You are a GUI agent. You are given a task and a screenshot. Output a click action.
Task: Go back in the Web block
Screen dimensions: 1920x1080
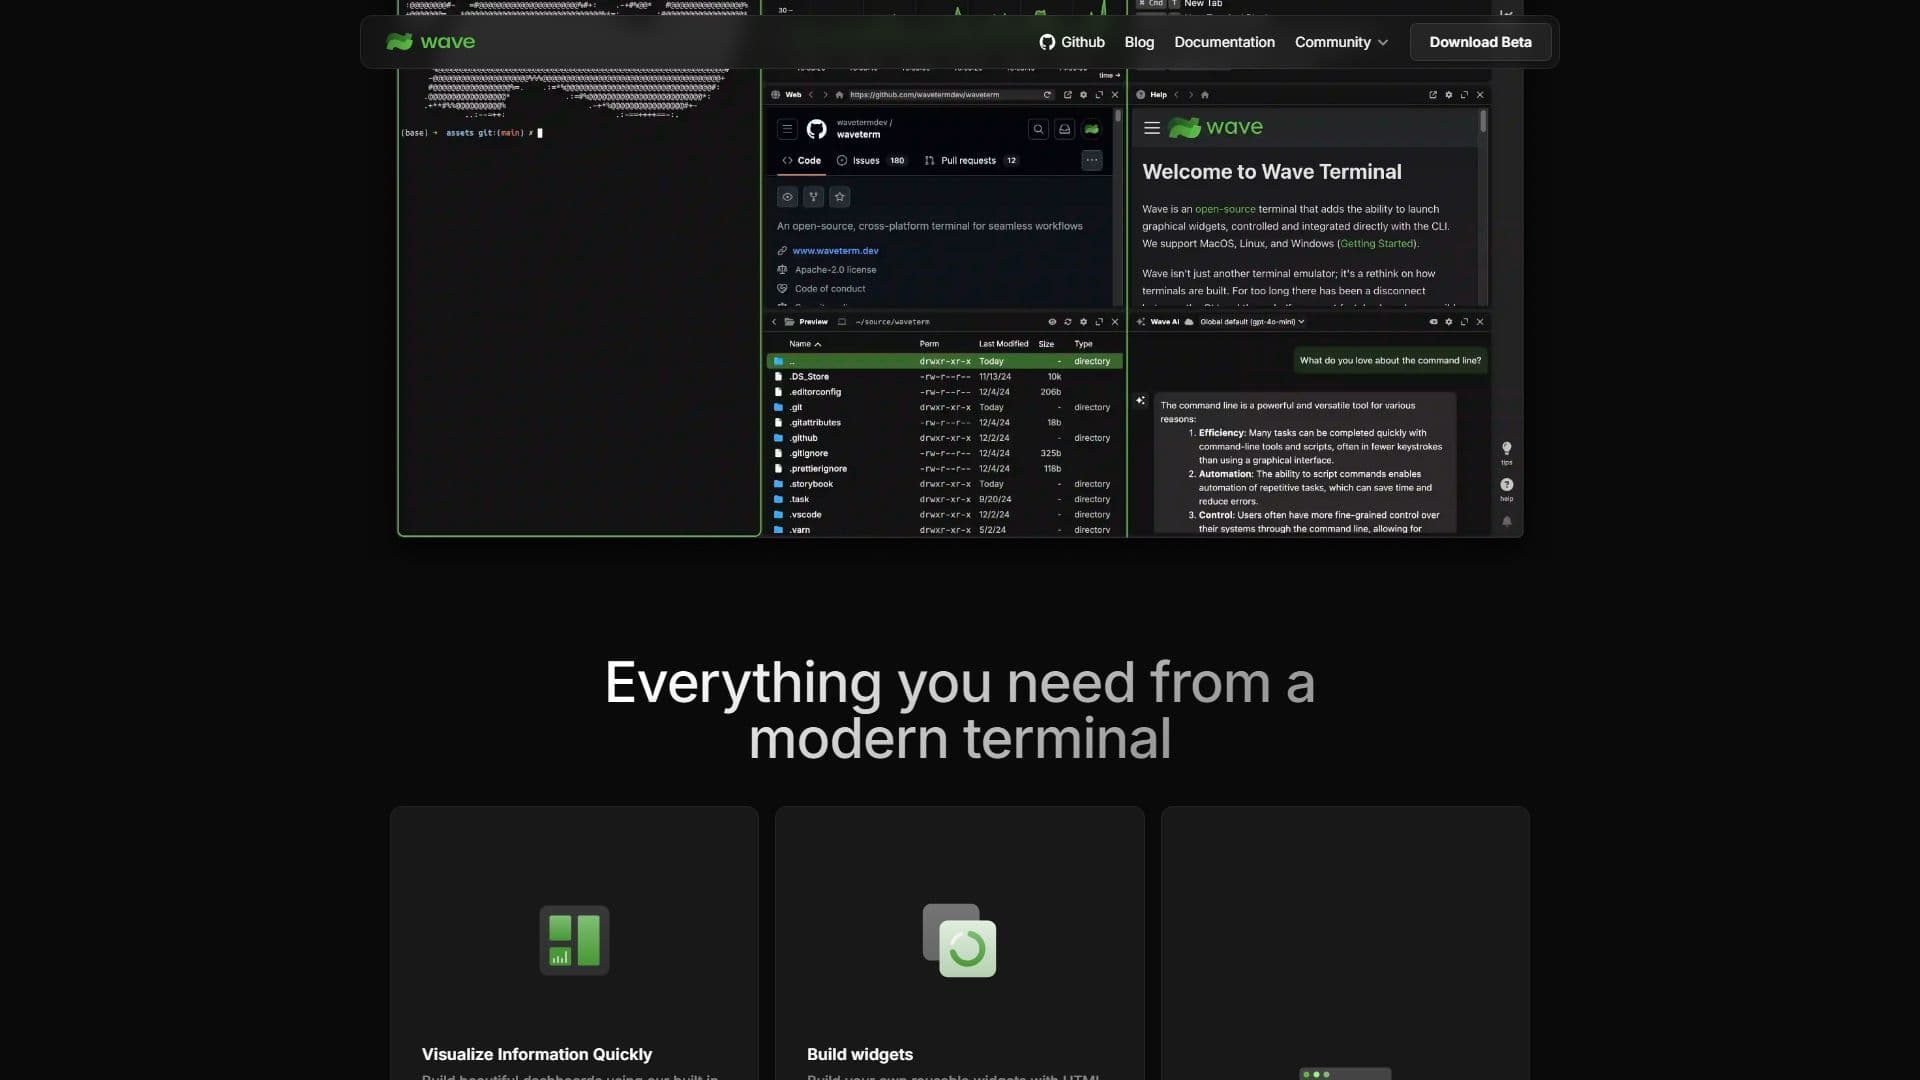tap(811, 95)
